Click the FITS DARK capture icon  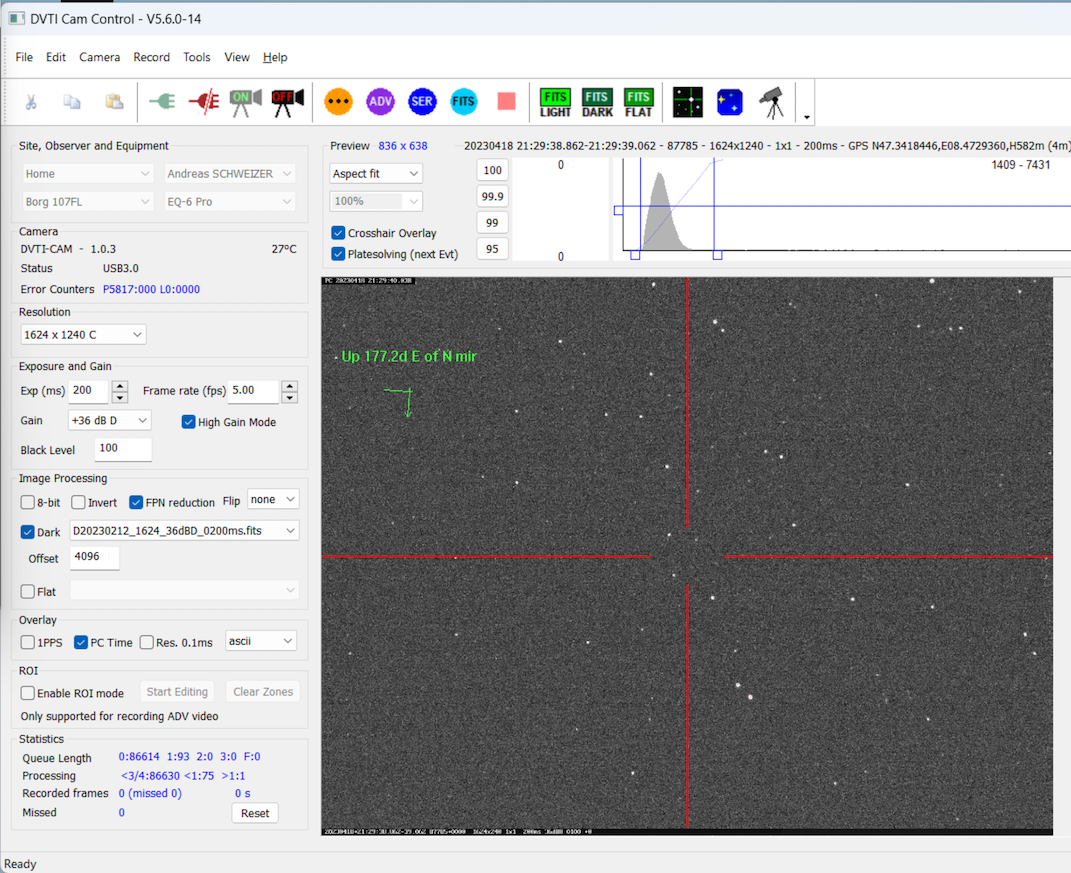[597, 101]
